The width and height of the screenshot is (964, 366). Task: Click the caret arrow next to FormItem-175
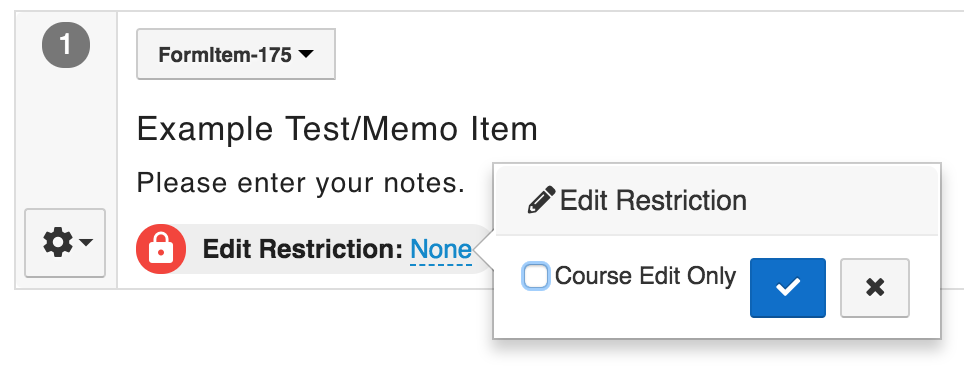(x=306, y=54)
